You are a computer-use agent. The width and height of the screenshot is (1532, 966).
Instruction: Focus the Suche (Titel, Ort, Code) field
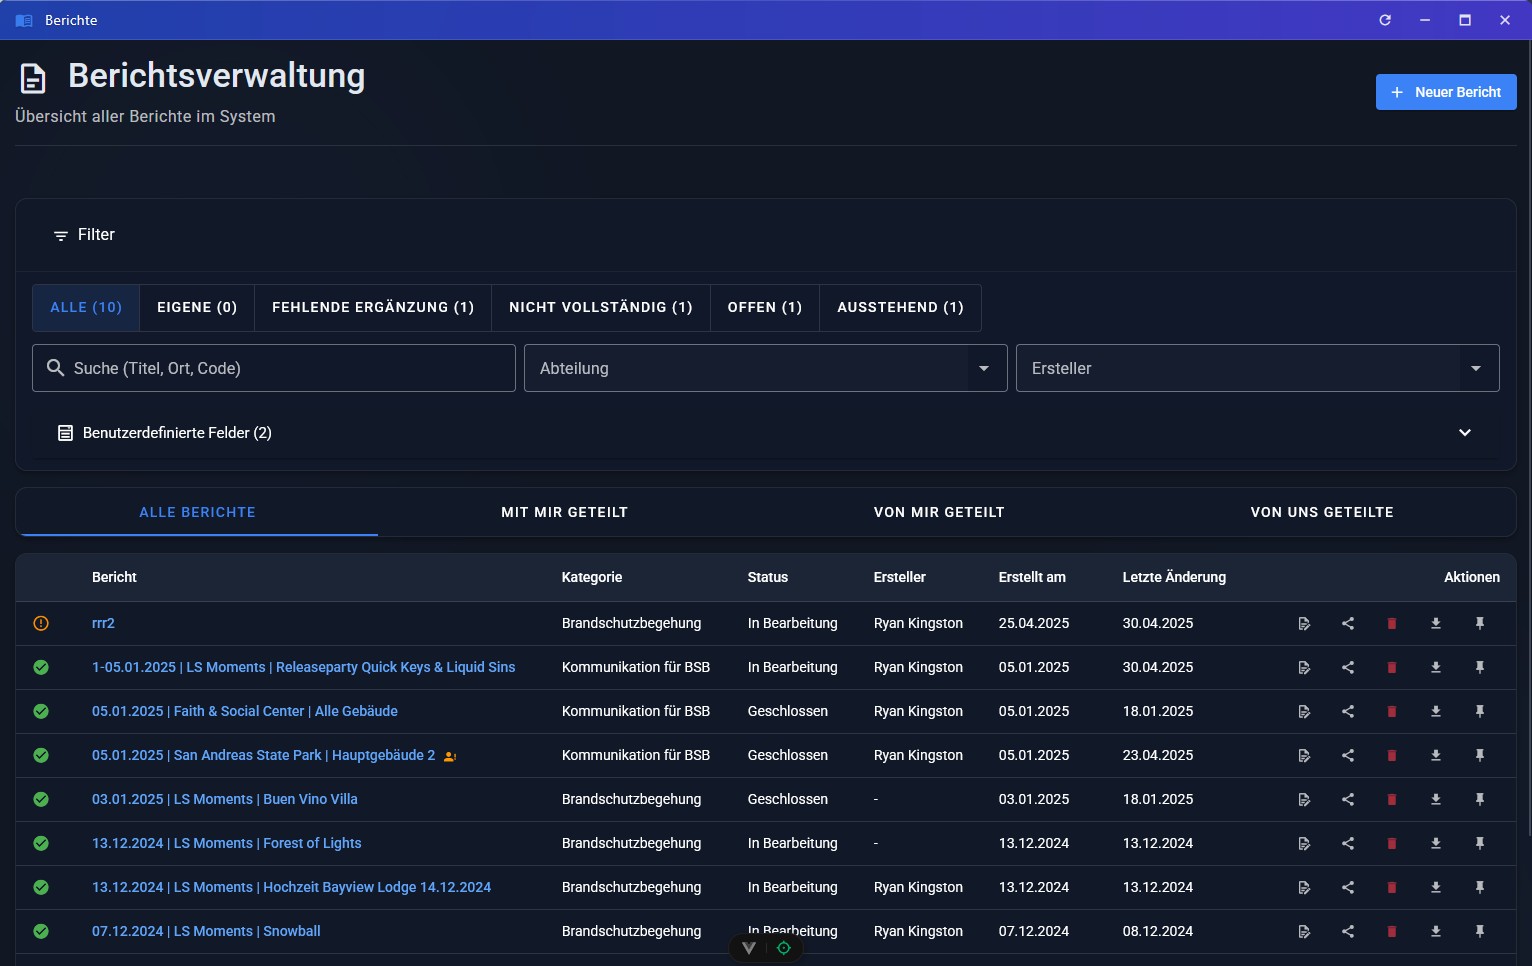tap(274, 368)
